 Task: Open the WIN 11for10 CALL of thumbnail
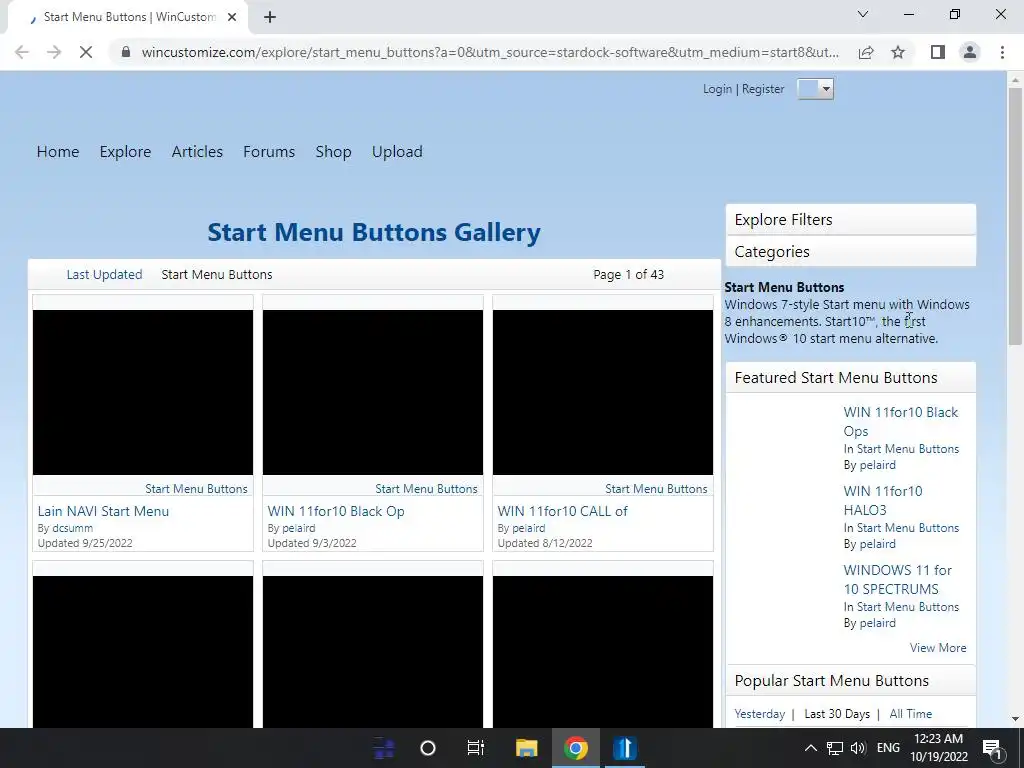(x=603, y=392)
